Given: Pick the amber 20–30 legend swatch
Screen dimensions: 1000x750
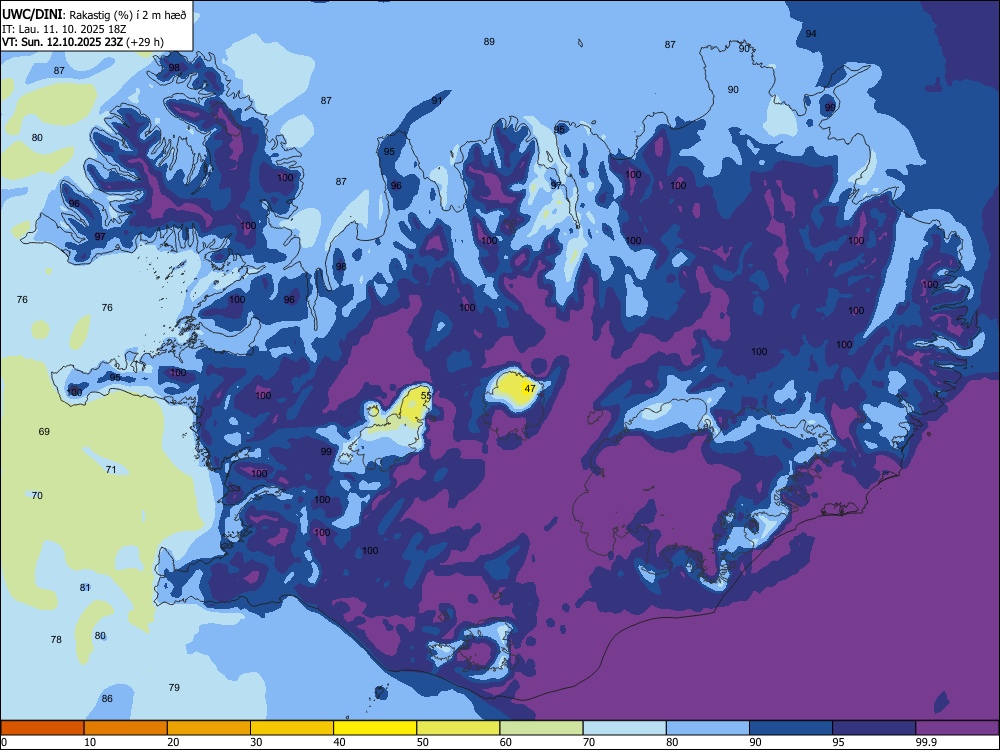Looking at the screenshot, I should click(209, 728).
